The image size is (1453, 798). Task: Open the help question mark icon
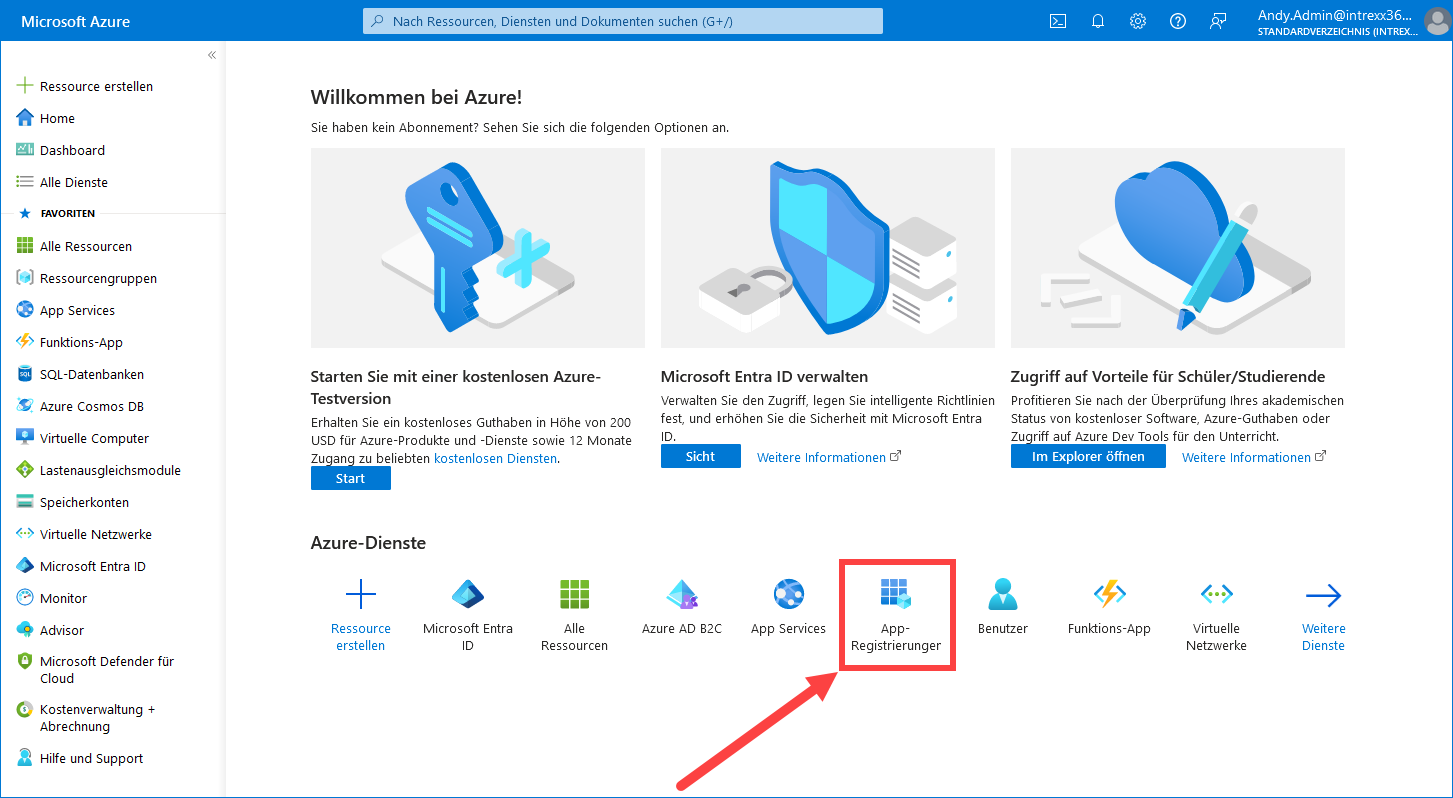[x=1178, y=21]
